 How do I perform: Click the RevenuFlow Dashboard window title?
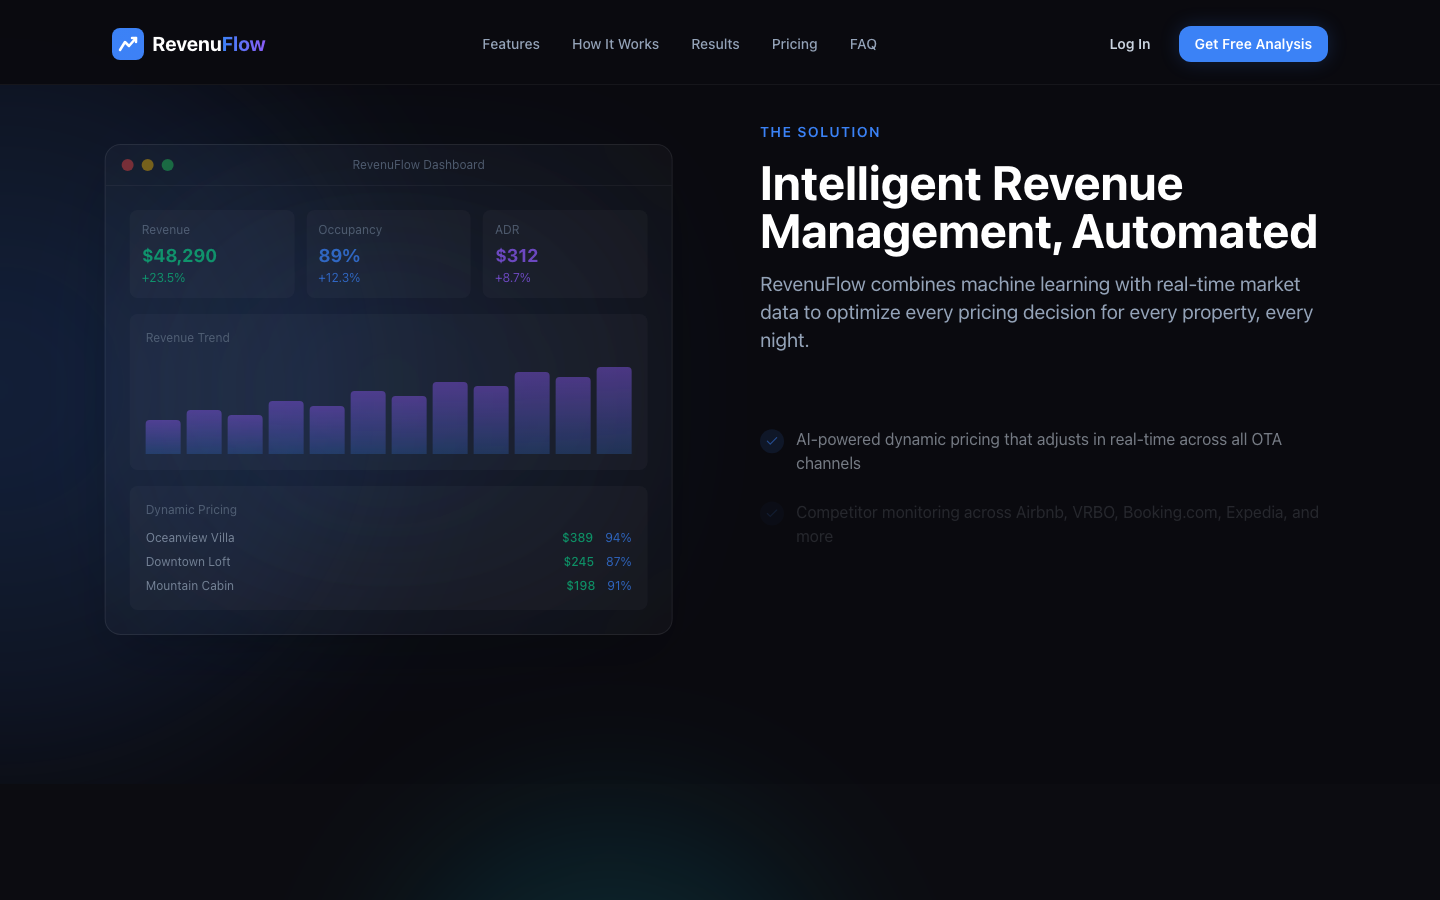pyautogui.click(x=418, y=165)
